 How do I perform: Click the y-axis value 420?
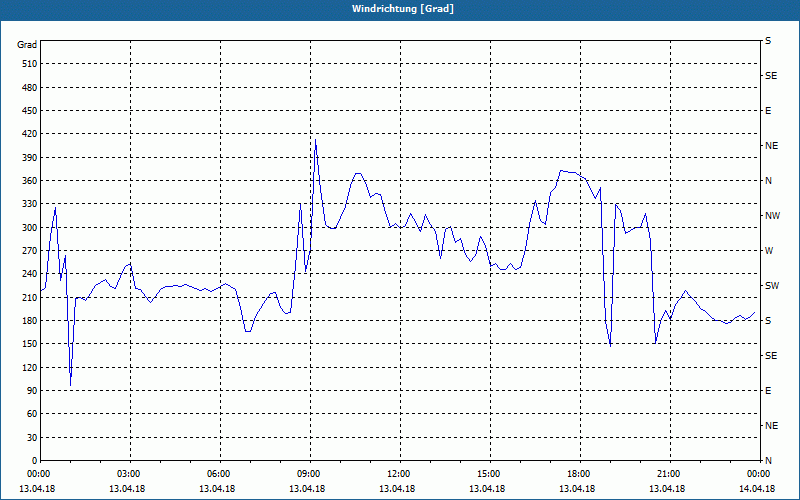[x=31, y=134]
